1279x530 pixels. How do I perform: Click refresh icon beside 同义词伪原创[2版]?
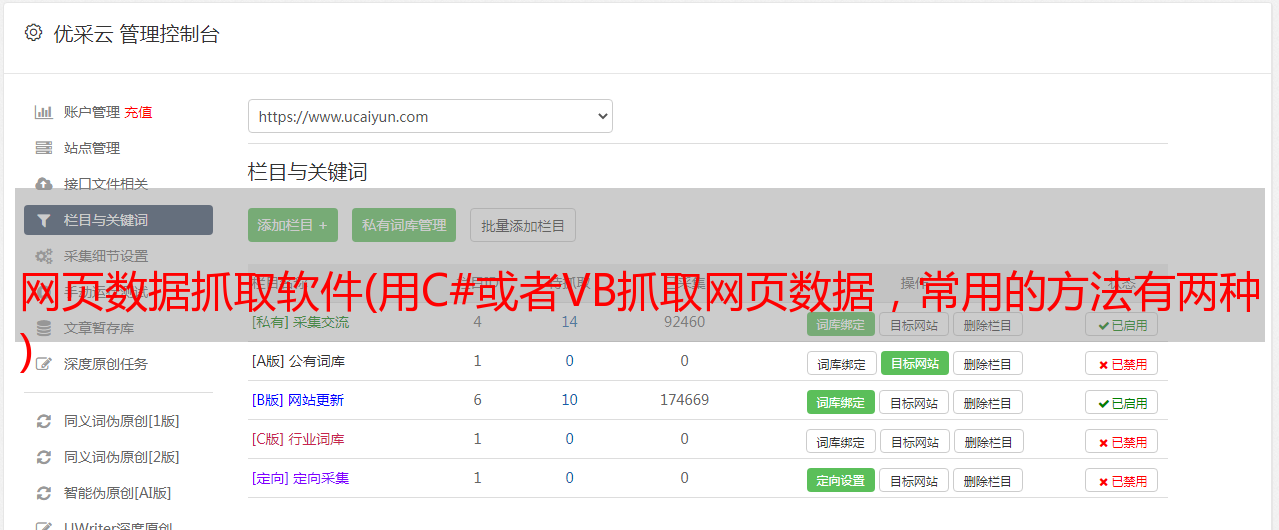[x=43, y=457]
